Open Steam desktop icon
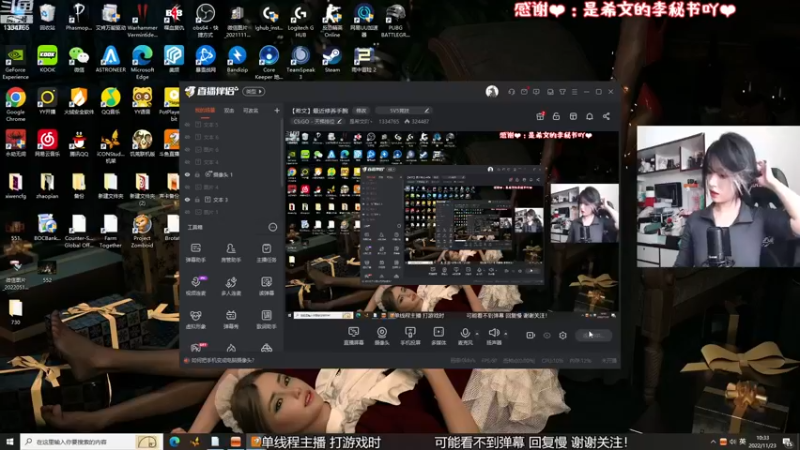 point(332,60)
